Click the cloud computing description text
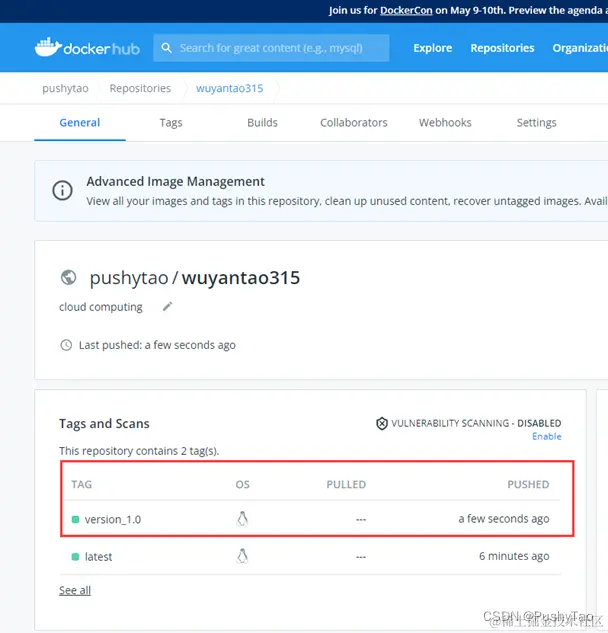Image resolution: width=608 pixels, height=633 pixels. [x=101, y=307]
